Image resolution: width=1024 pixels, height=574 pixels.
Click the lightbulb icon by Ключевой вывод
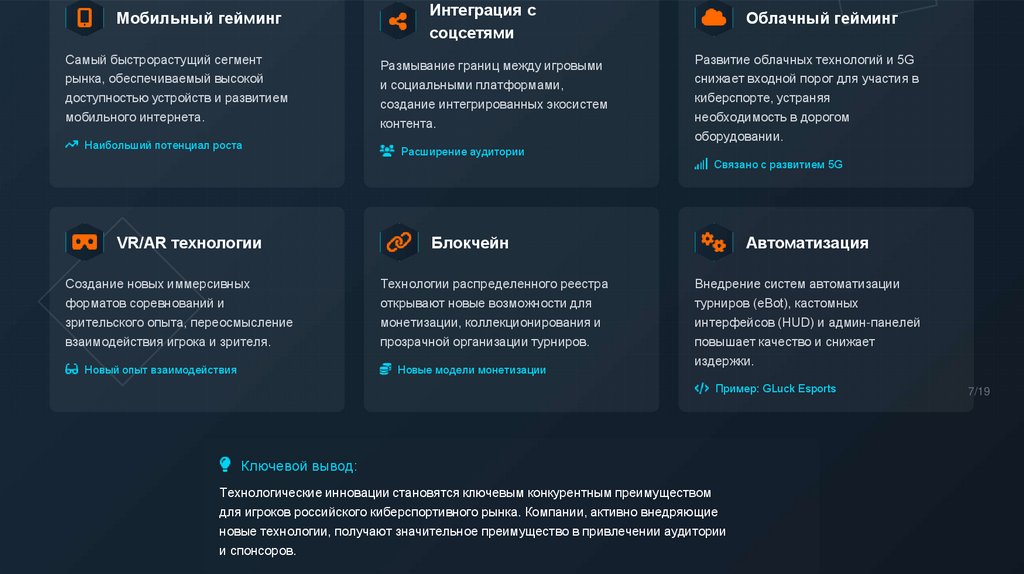(x=225, y=465)
